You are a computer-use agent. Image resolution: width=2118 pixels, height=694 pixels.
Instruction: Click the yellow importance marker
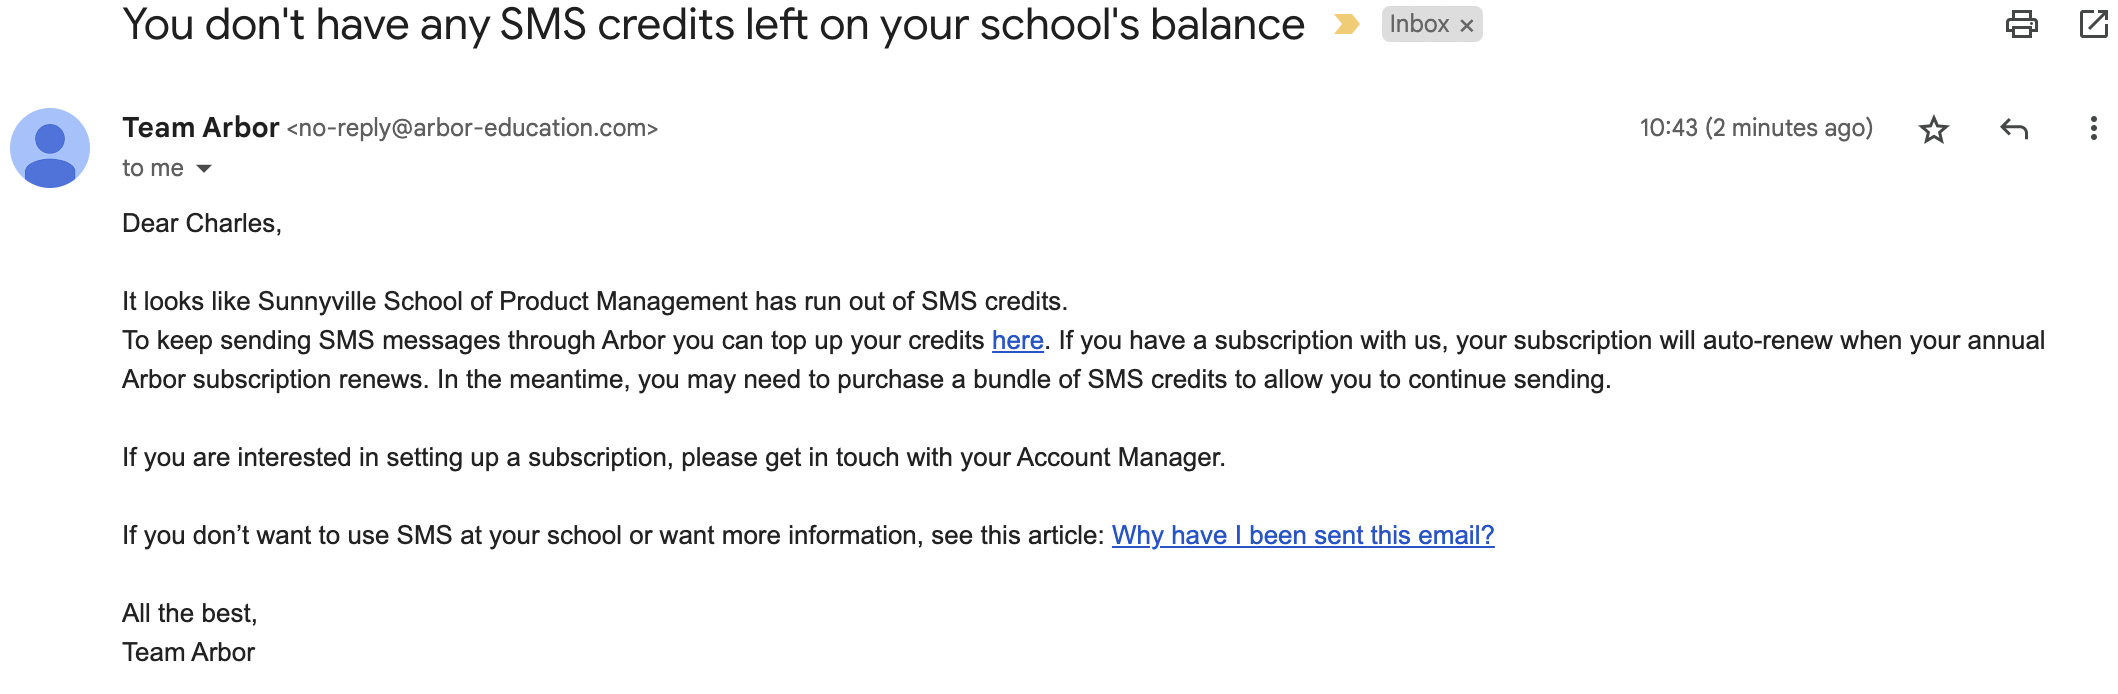[x=1346, y=25]
